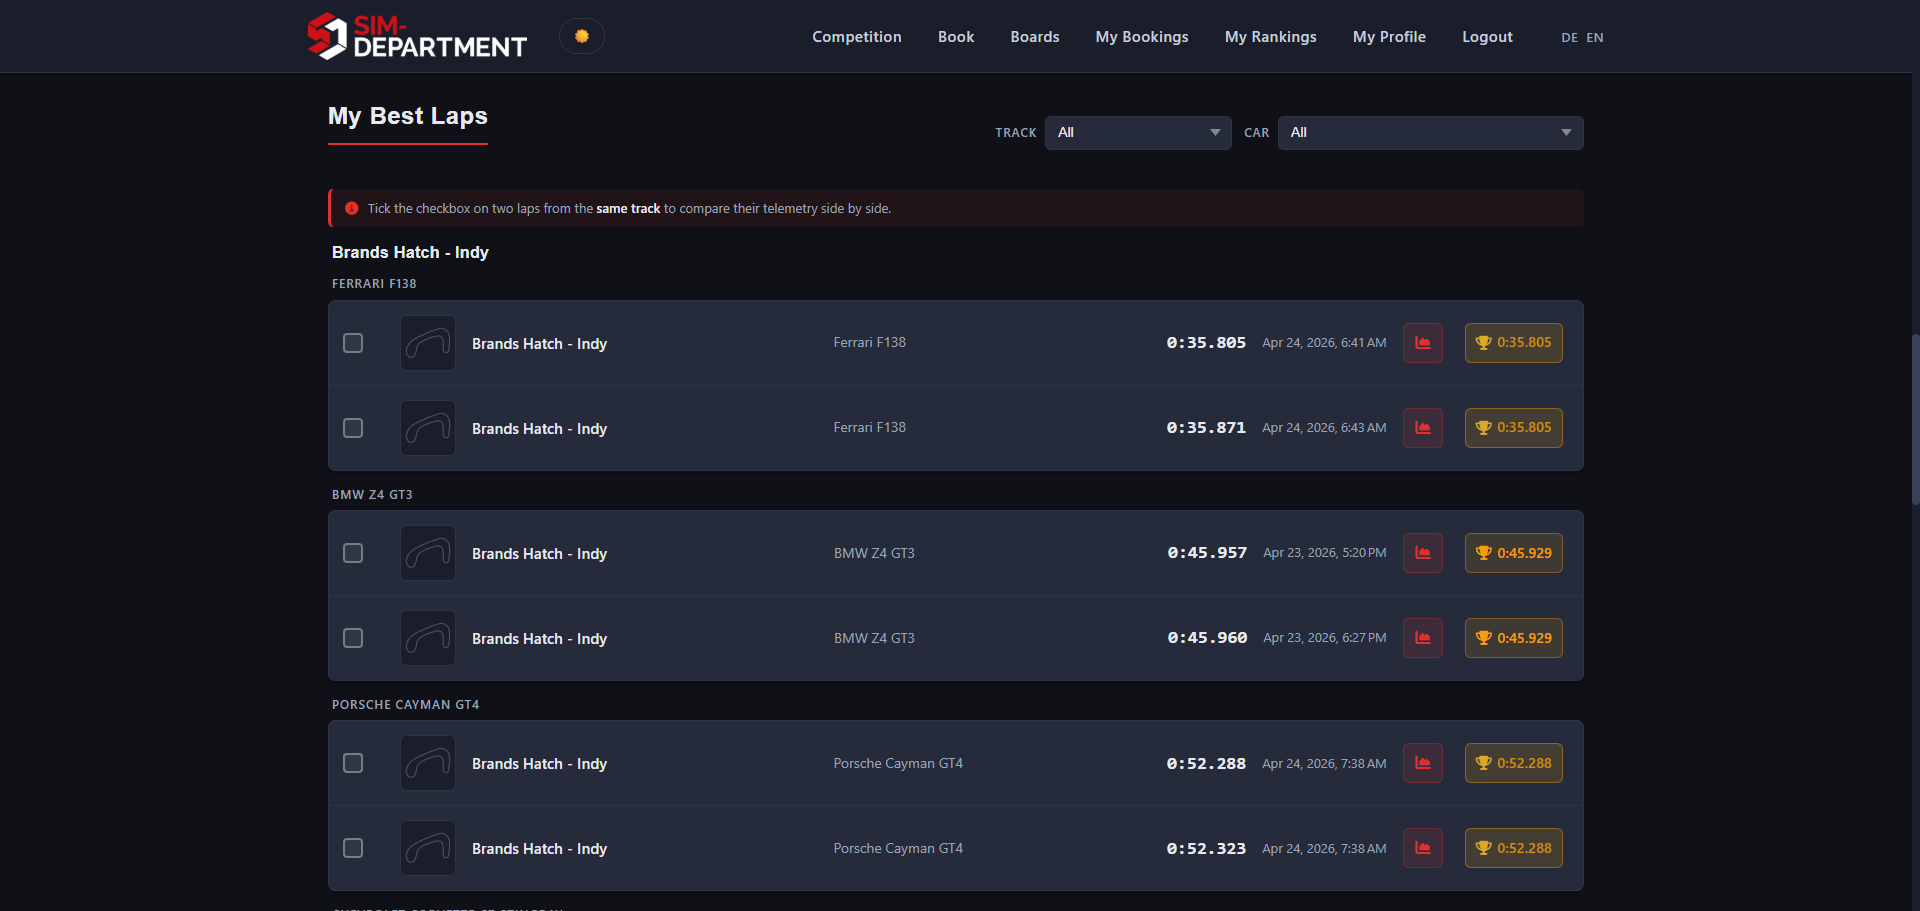Expand the TRACK filter dropdown
This screenshot has width=1920, height=911.
tap(1138, 133)
